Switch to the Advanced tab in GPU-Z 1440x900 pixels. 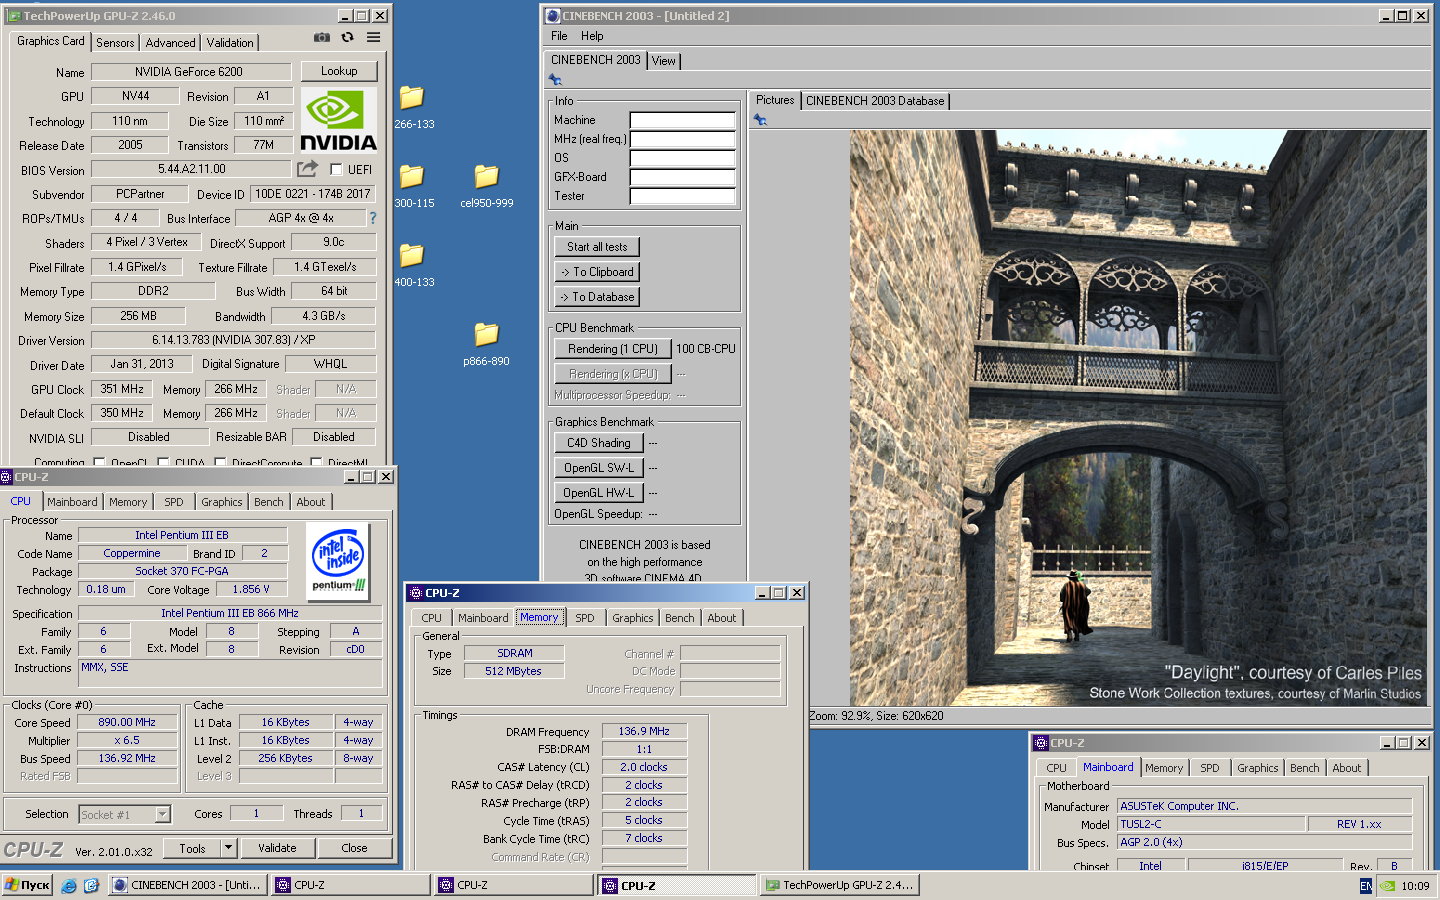pos(170,43)
